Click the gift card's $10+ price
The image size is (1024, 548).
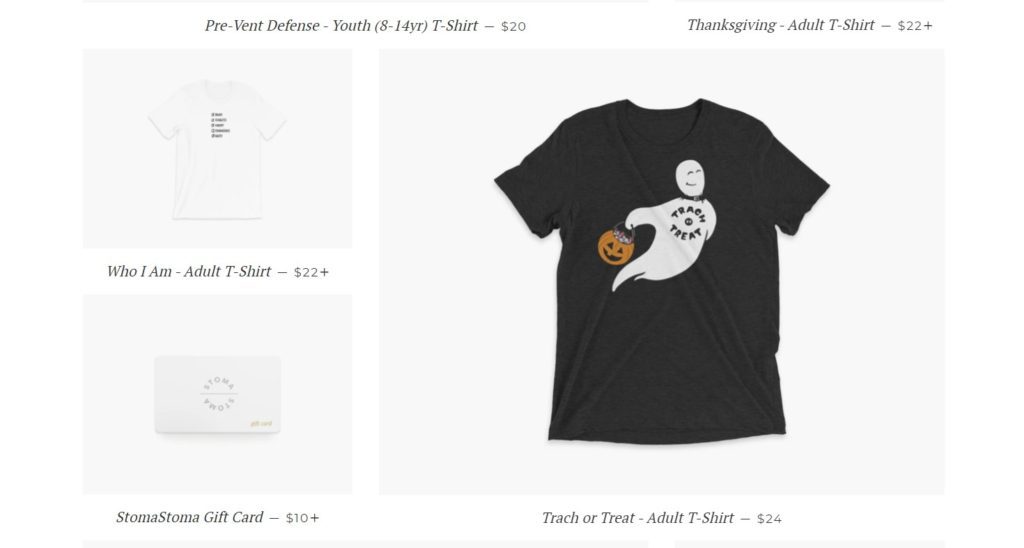(303, 518)
